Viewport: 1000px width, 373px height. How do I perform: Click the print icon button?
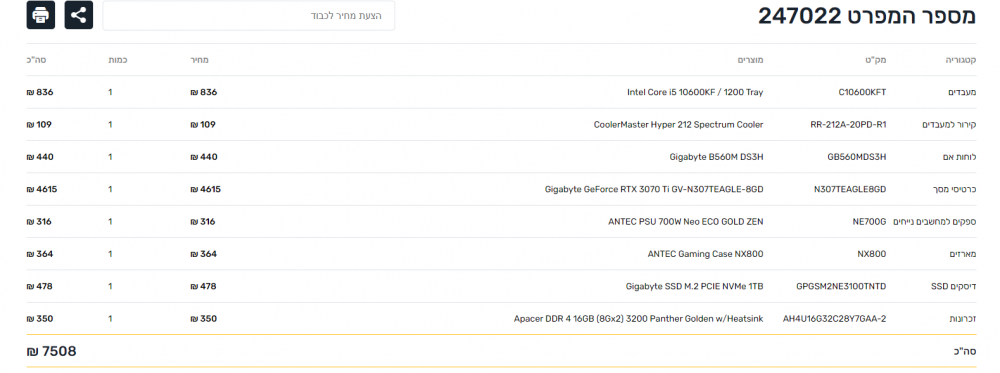tap(41, 15)
